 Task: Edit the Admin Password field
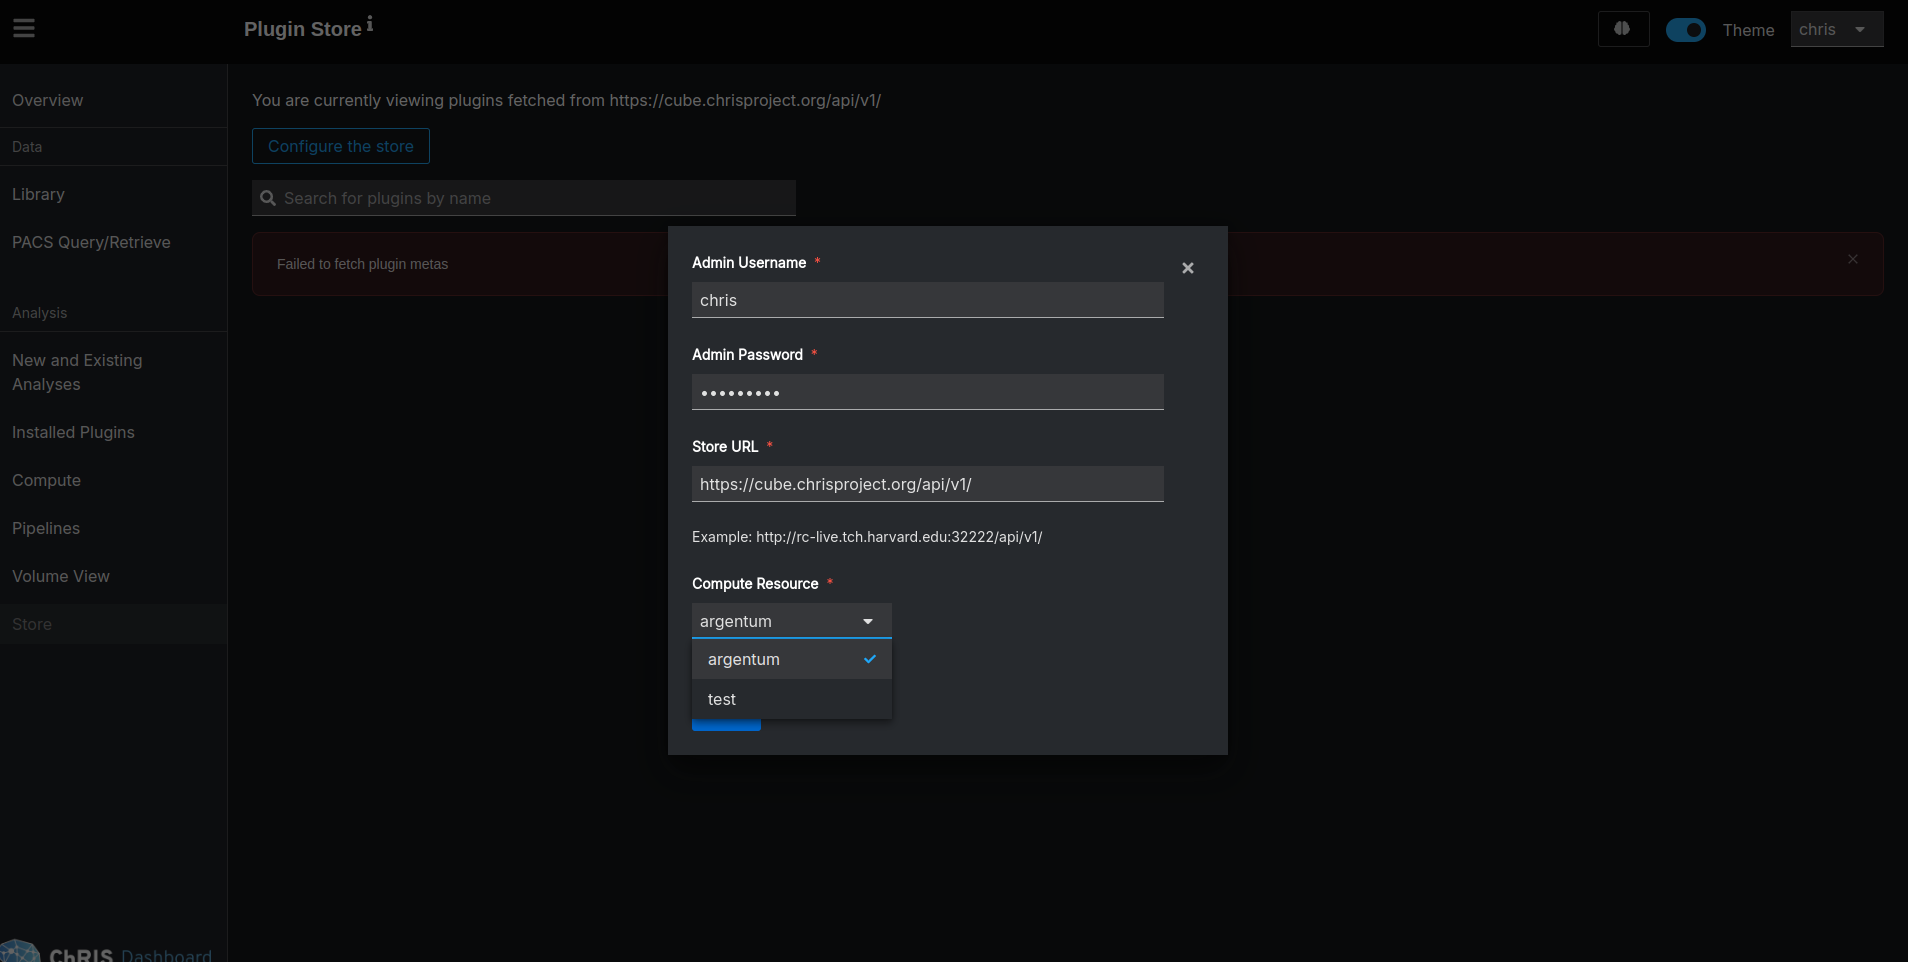point(928,392)
